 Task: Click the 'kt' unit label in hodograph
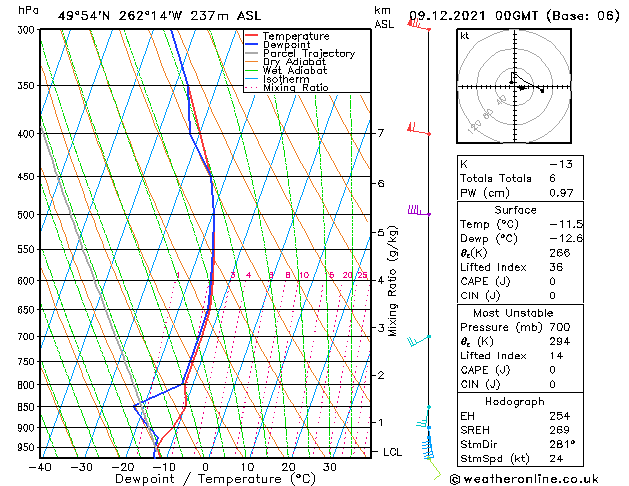click(465, 36)
